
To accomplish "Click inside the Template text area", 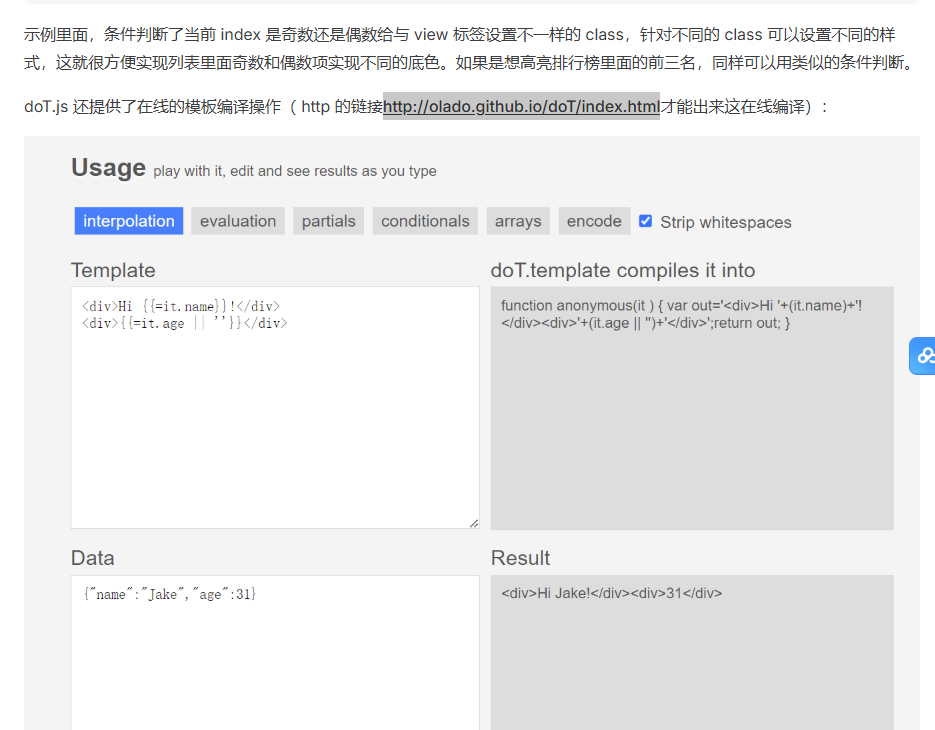I will point(275,407).
